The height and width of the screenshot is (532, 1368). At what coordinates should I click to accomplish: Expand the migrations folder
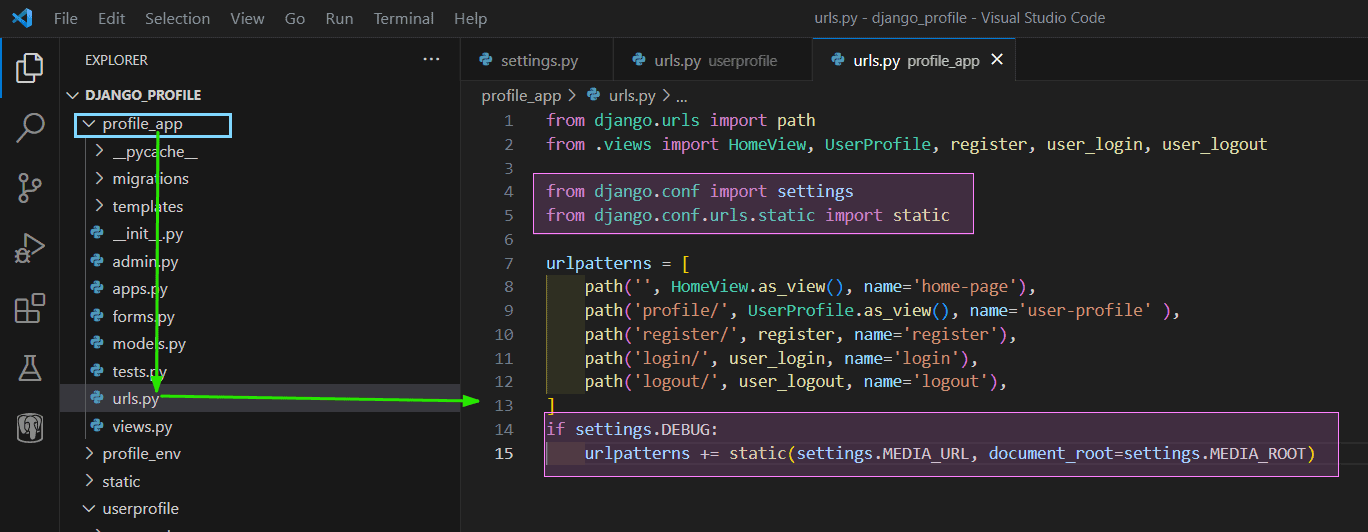point(99,179)
